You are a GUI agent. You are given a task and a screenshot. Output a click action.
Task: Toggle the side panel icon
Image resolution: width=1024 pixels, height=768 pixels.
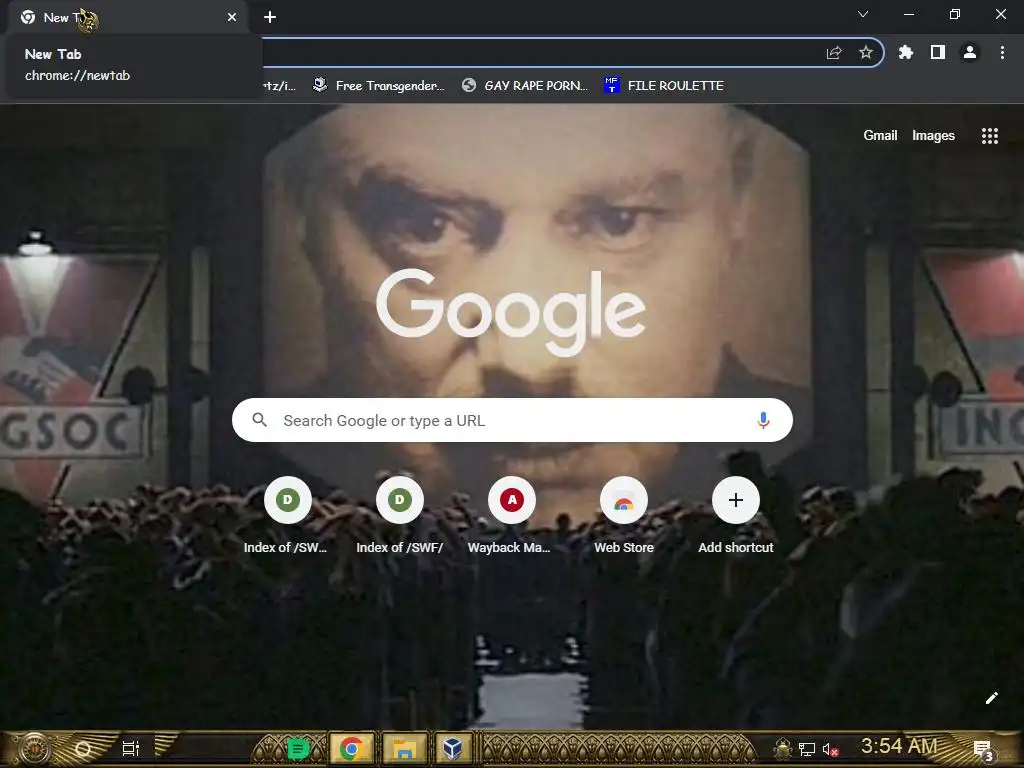(938, 52)
